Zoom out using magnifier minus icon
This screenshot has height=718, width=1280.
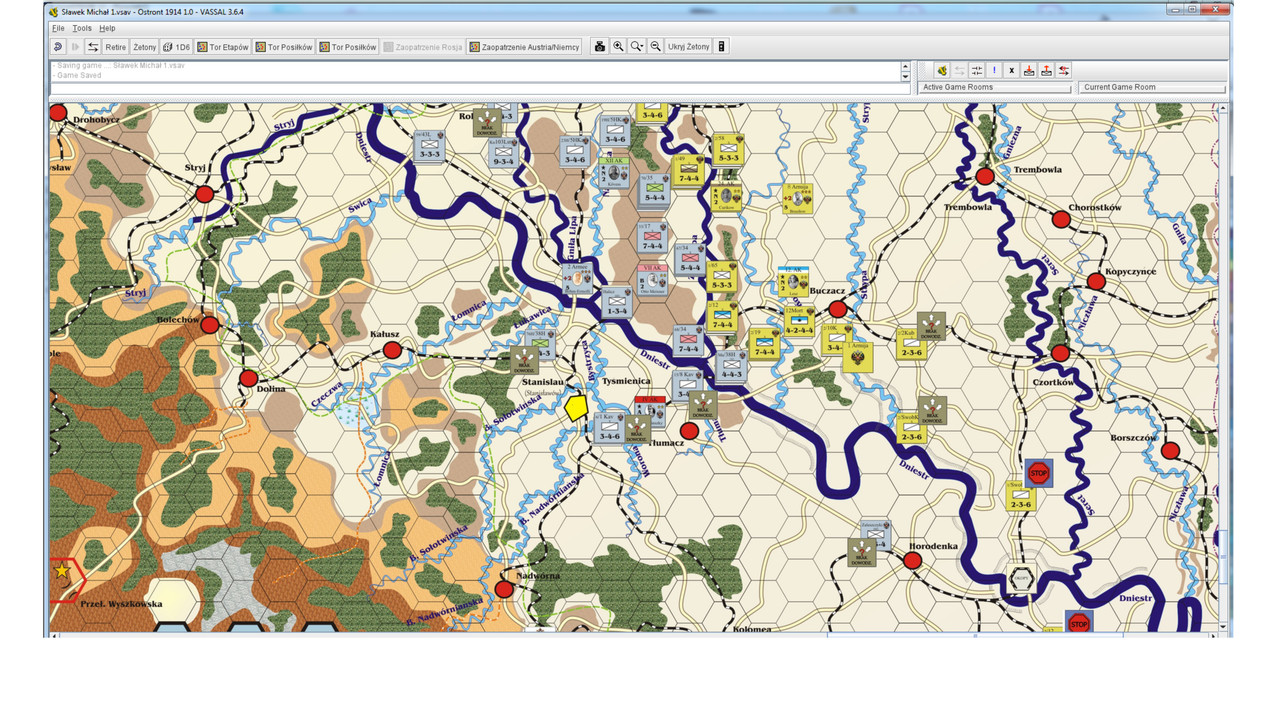(656, 47)
